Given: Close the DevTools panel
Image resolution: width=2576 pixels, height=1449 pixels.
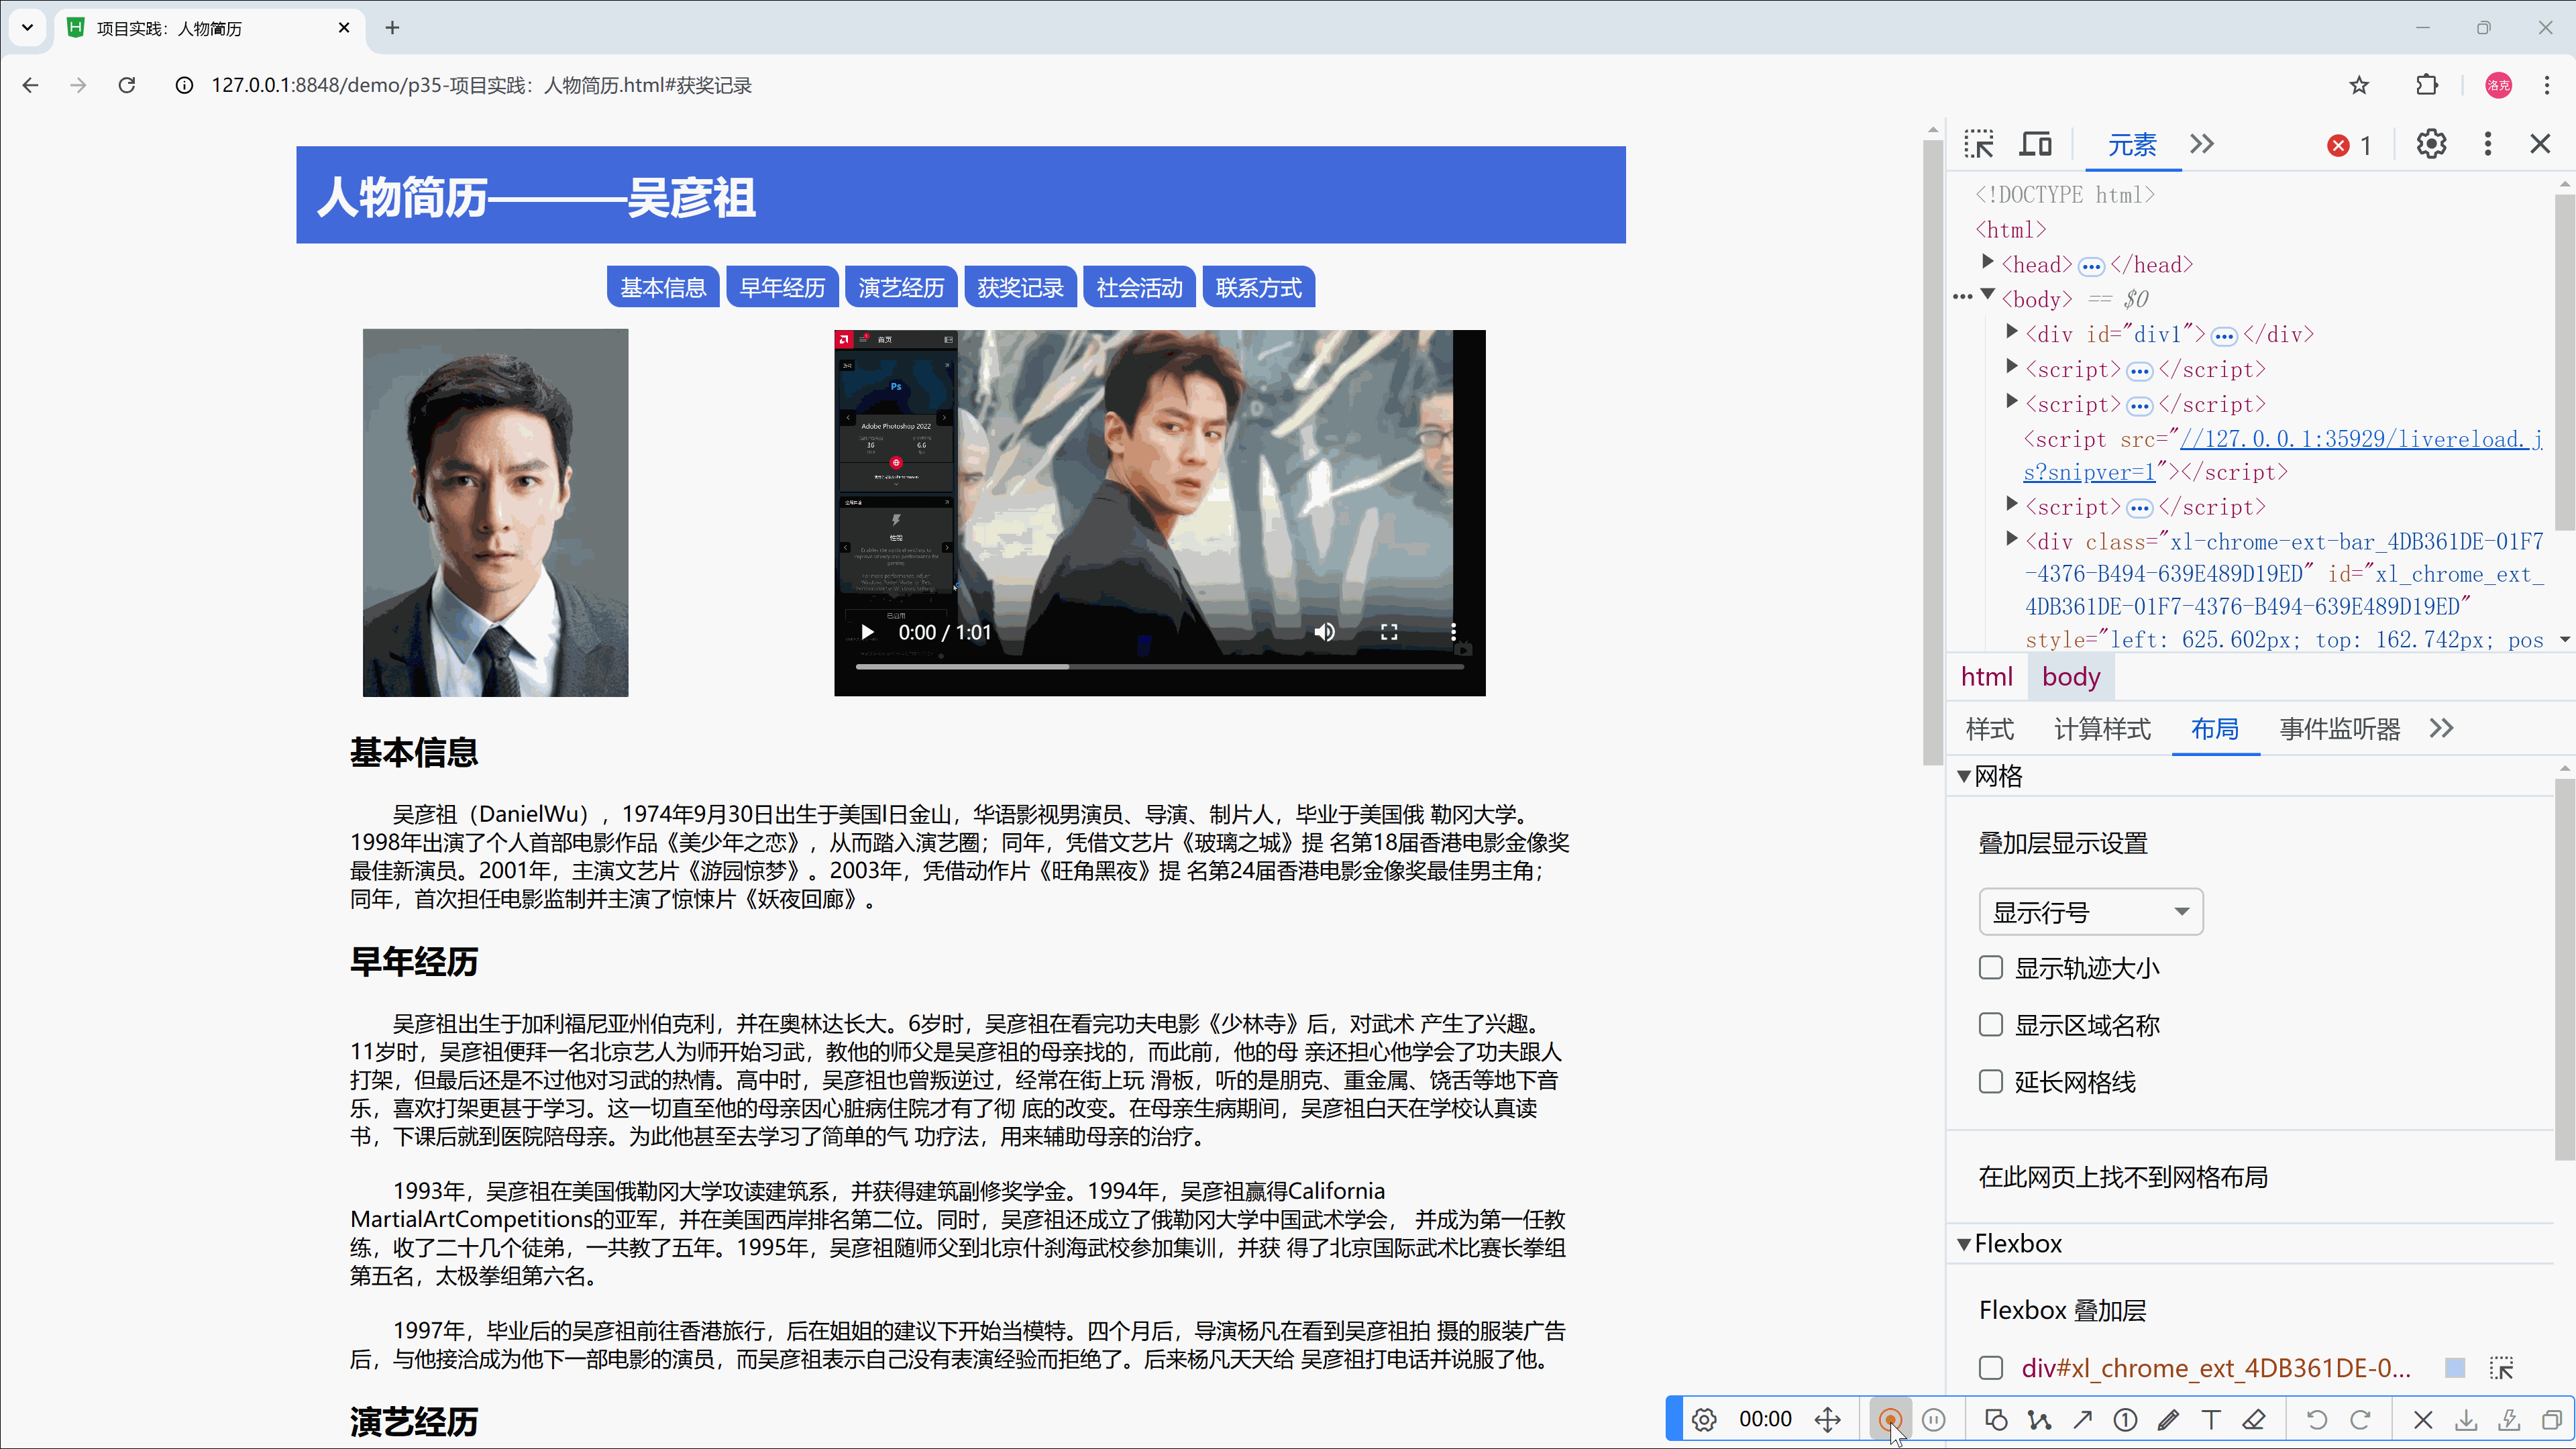Looking at the screenshot, I should [x=2540, y=144].
